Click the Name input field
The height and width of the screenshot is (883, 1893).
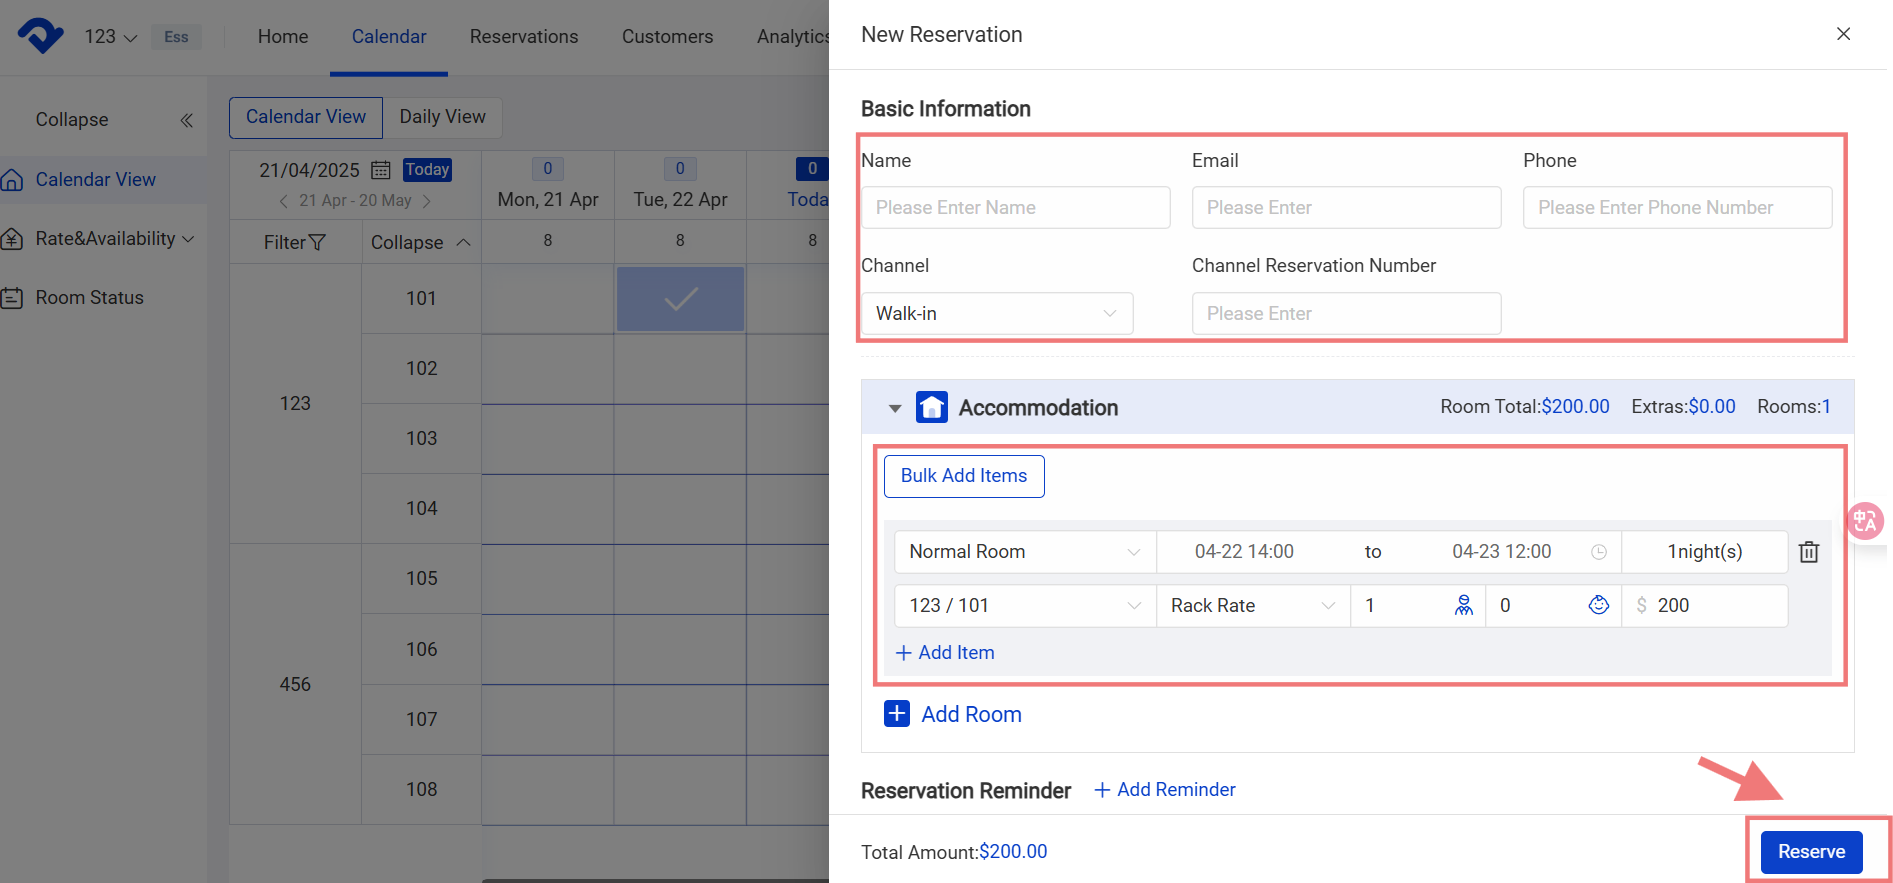click(x=1015, y=208)
